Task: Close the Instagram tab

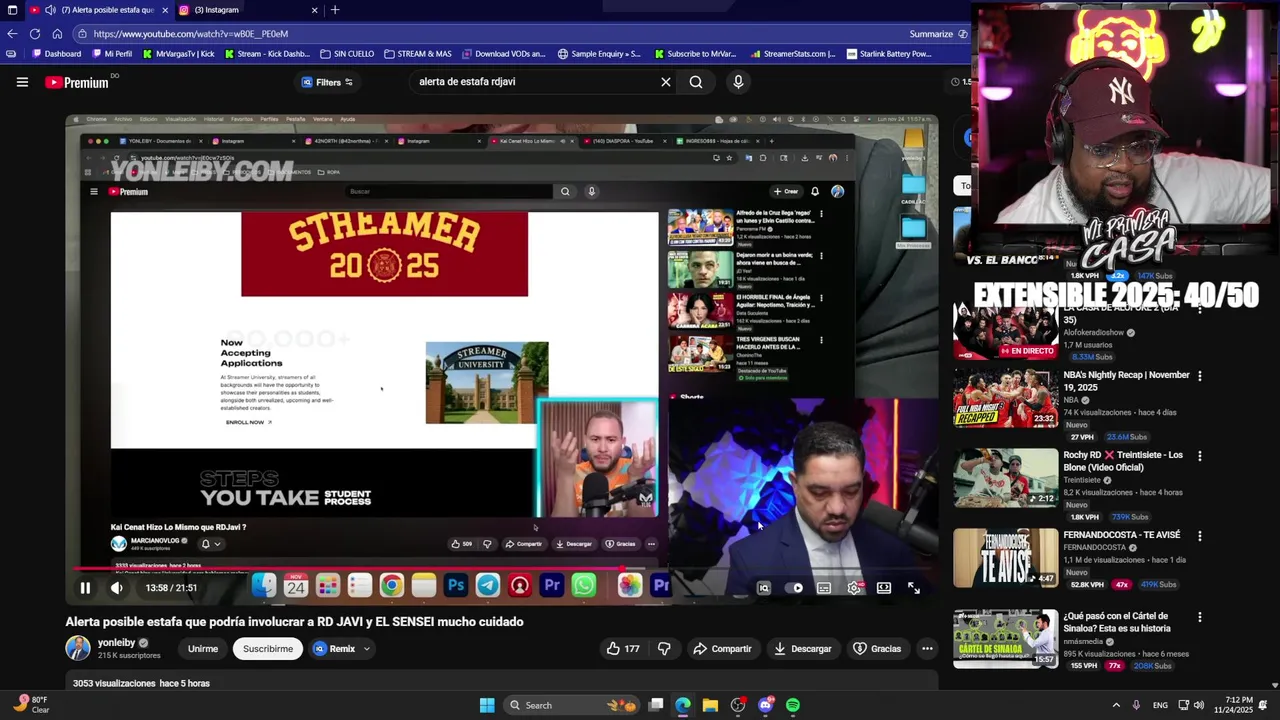Action: [314, 10]
